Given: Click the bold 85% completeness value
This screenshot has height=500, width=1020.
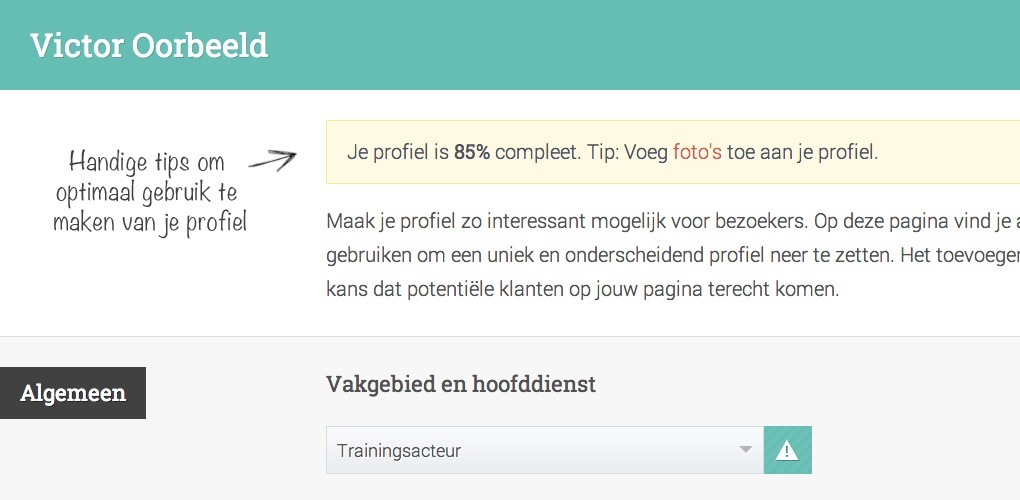Looking at the screenshot, I should [472, 153].
